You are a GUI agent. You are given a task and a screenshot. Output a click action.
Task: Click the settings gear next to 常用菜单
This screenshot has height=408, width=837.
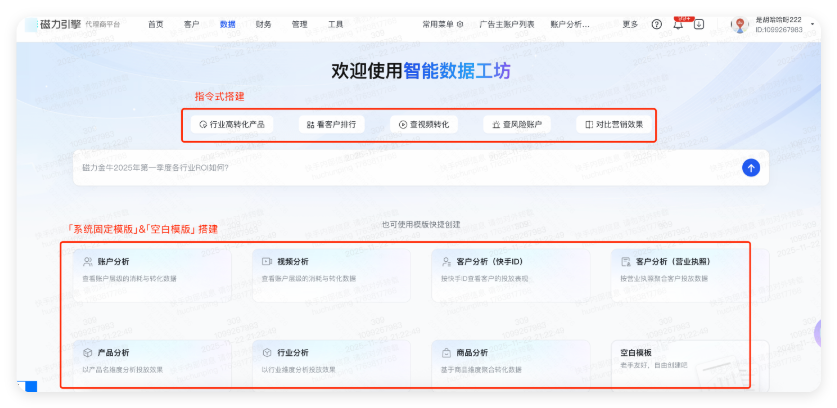[460, 24]
